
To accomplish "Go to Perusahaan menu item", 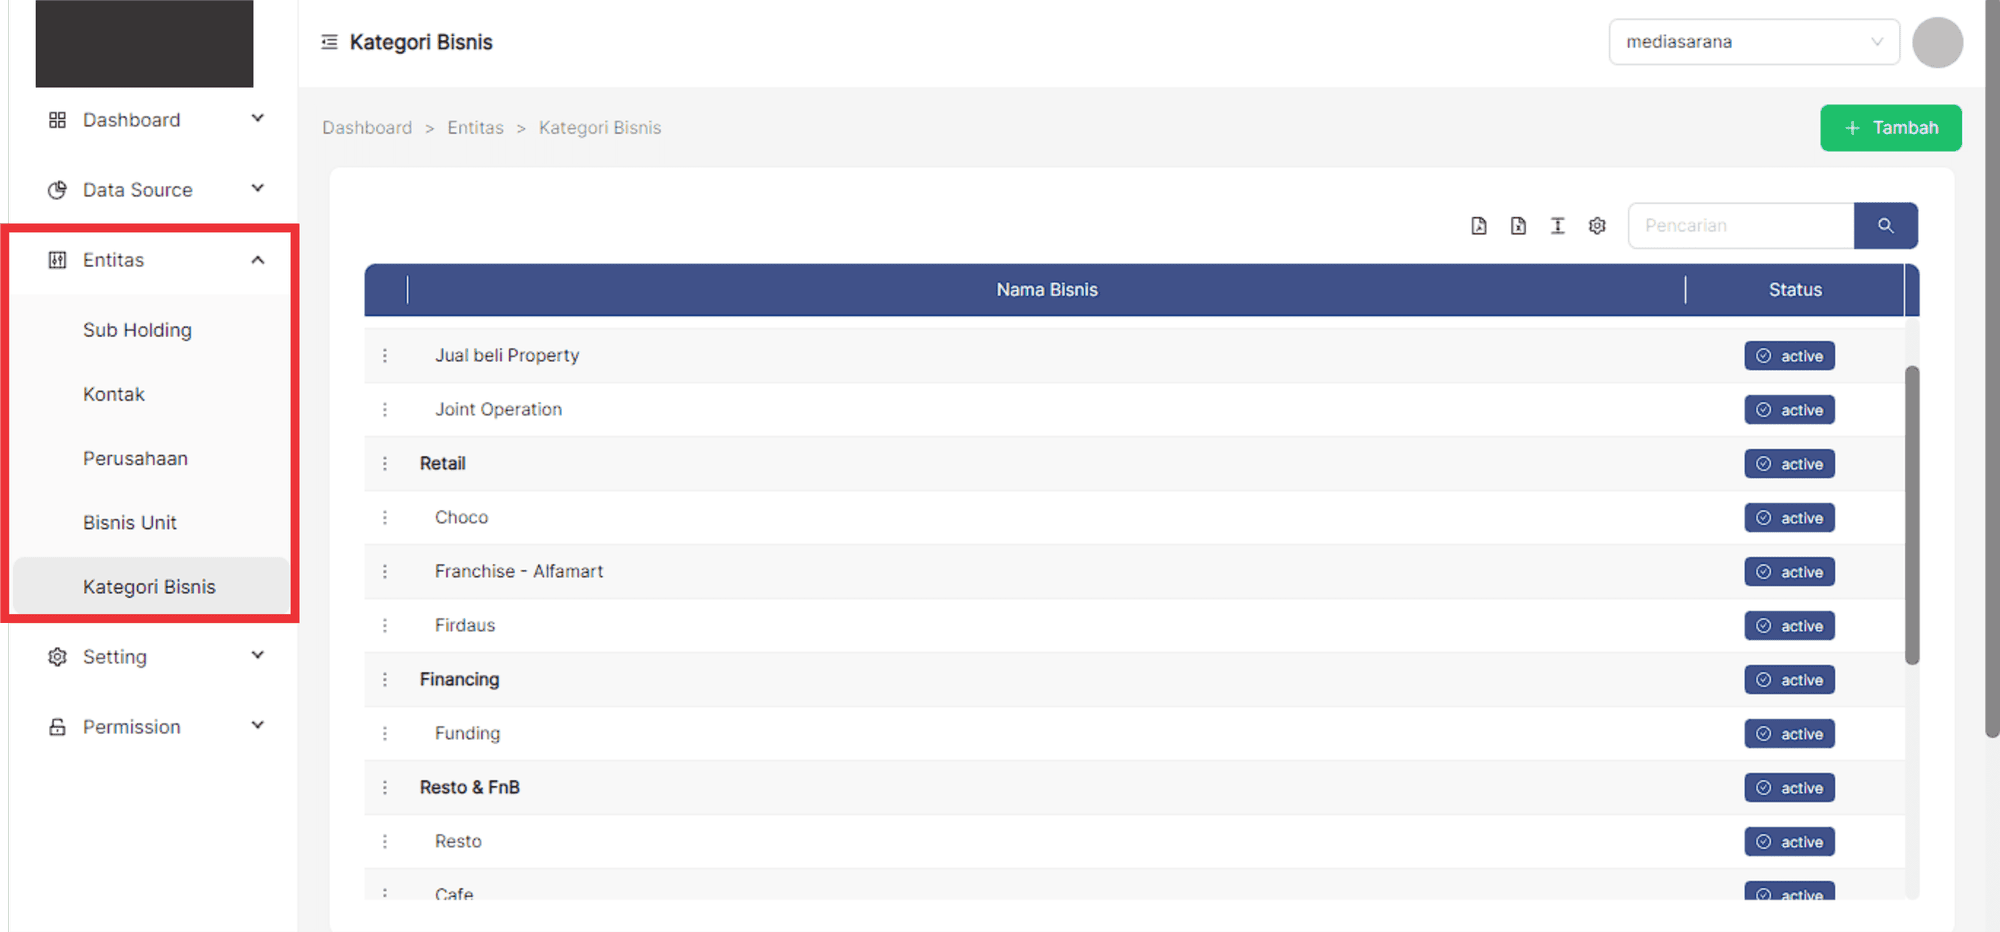I will (x=135, y=459).
